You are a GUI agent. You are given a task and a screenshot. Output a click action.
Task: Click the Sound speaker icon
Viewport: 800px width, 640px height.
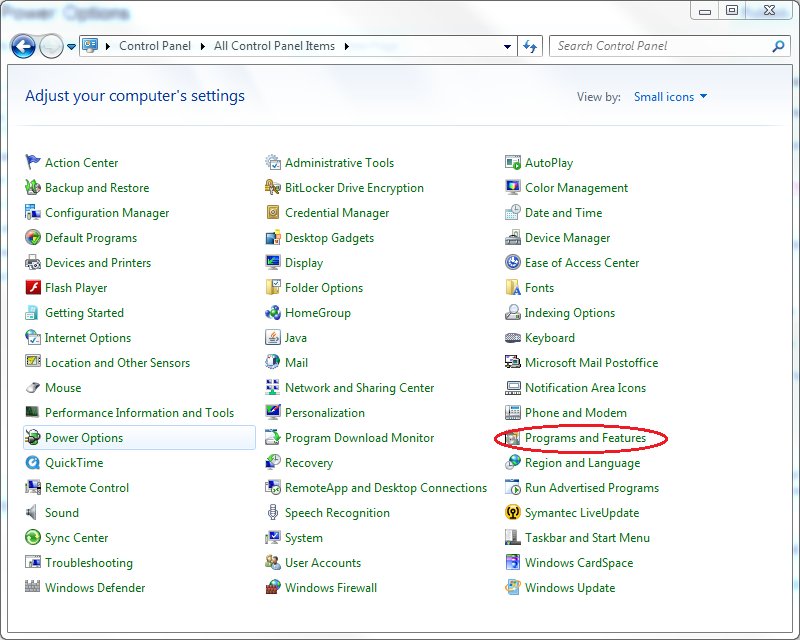33,513
